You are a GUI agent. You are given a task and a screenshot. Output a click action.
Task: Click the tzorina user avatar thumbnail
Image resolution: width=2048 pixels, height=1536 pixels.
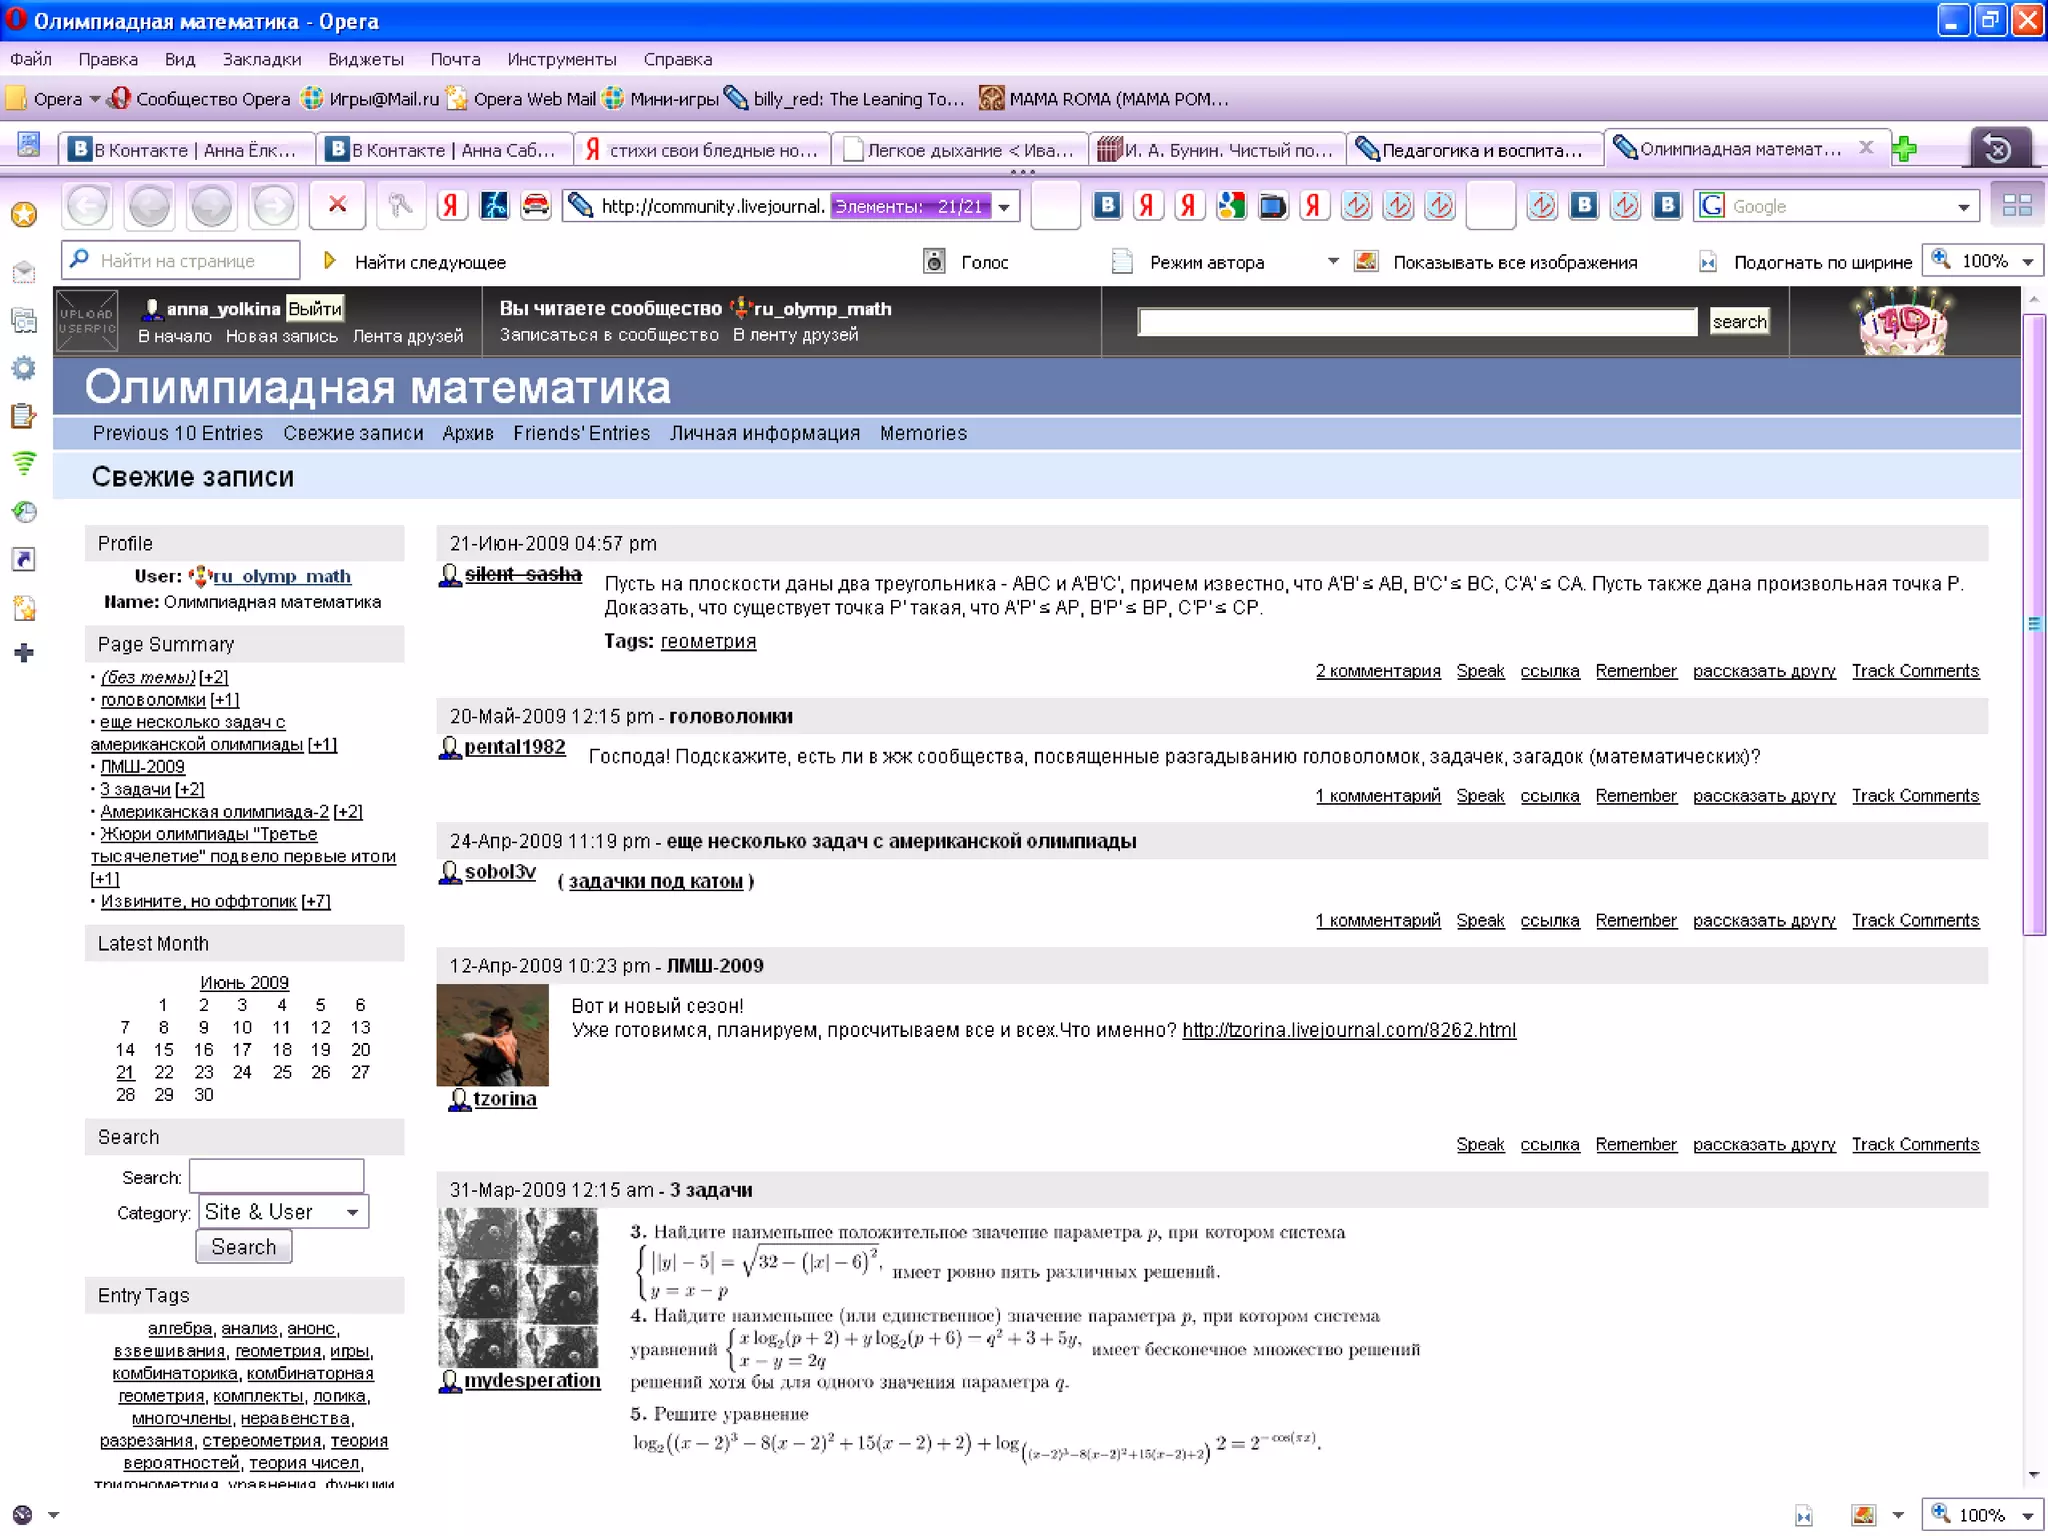pyautogui.click(x=492, y=1034)
